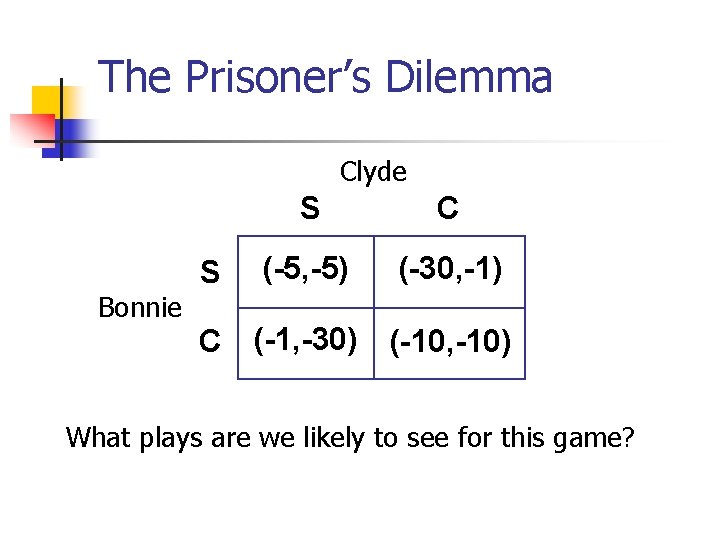Click the word Dilemma in the title
720x540 pixels.
pyautogui.click(x=469, y=76)
